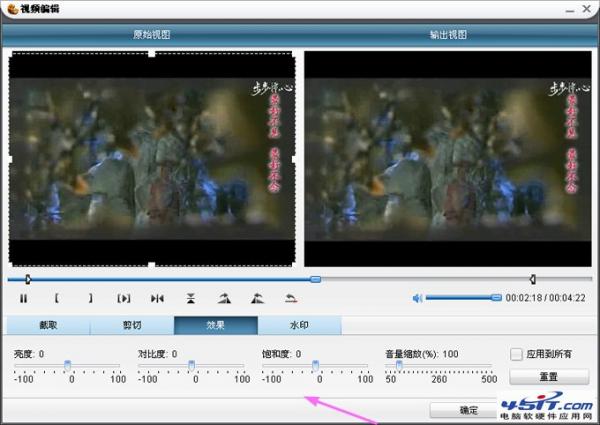Click the end trim marker on the timeline
The image size is (600, 425).
[532, 279]
